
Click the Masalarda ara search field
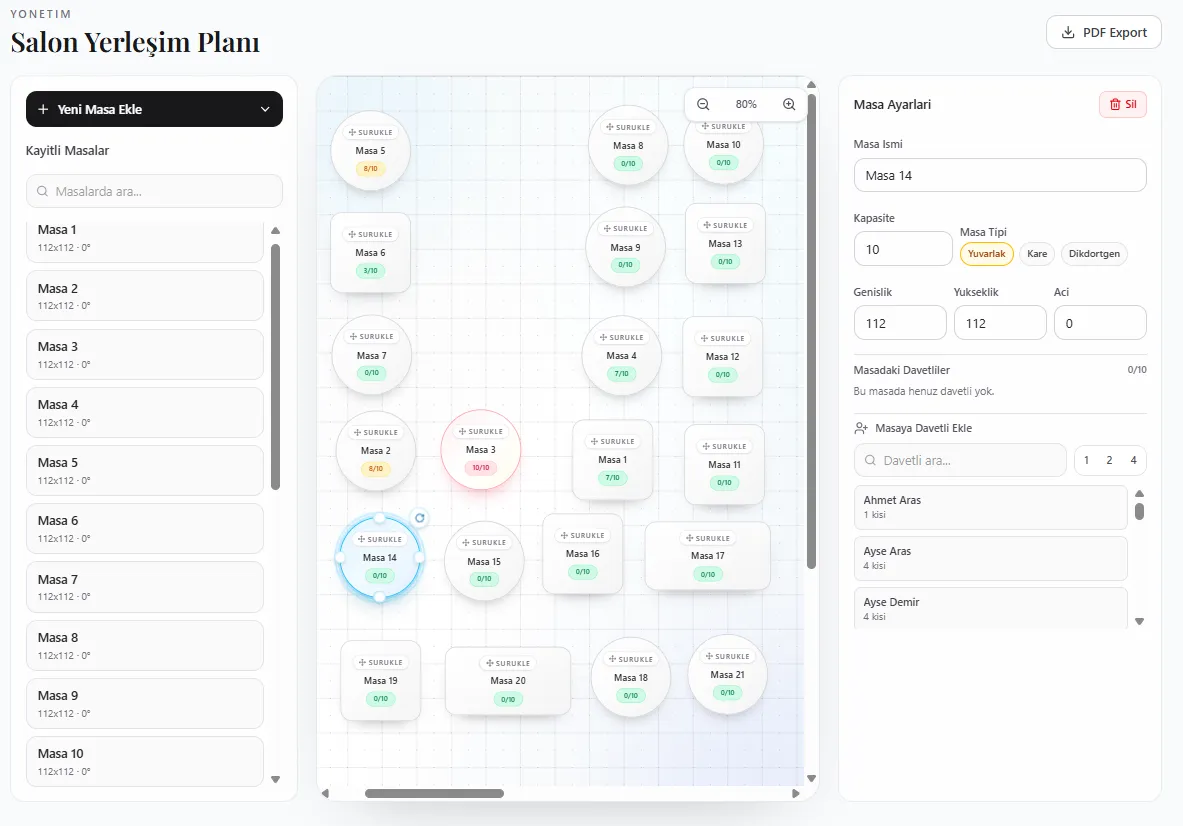[x=154, y=191]
